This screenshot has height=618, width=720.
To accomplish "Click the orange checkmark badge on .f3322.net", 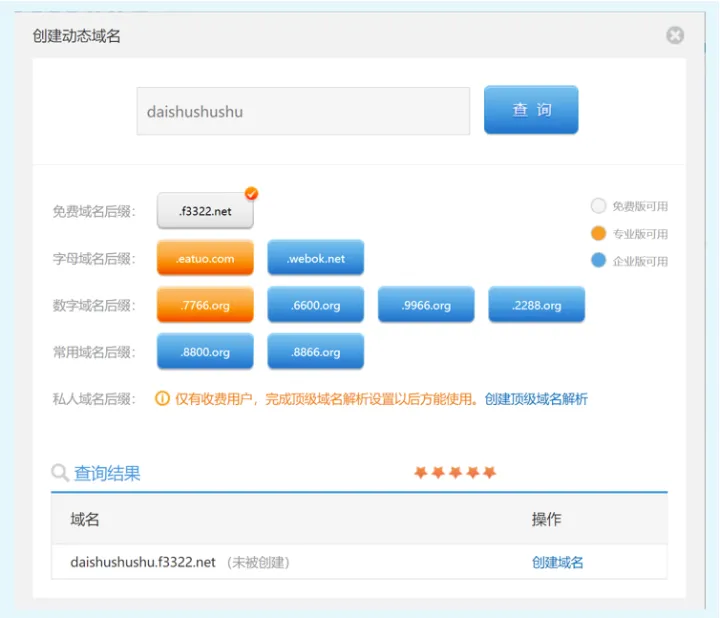I will click(x=251, y=193).
